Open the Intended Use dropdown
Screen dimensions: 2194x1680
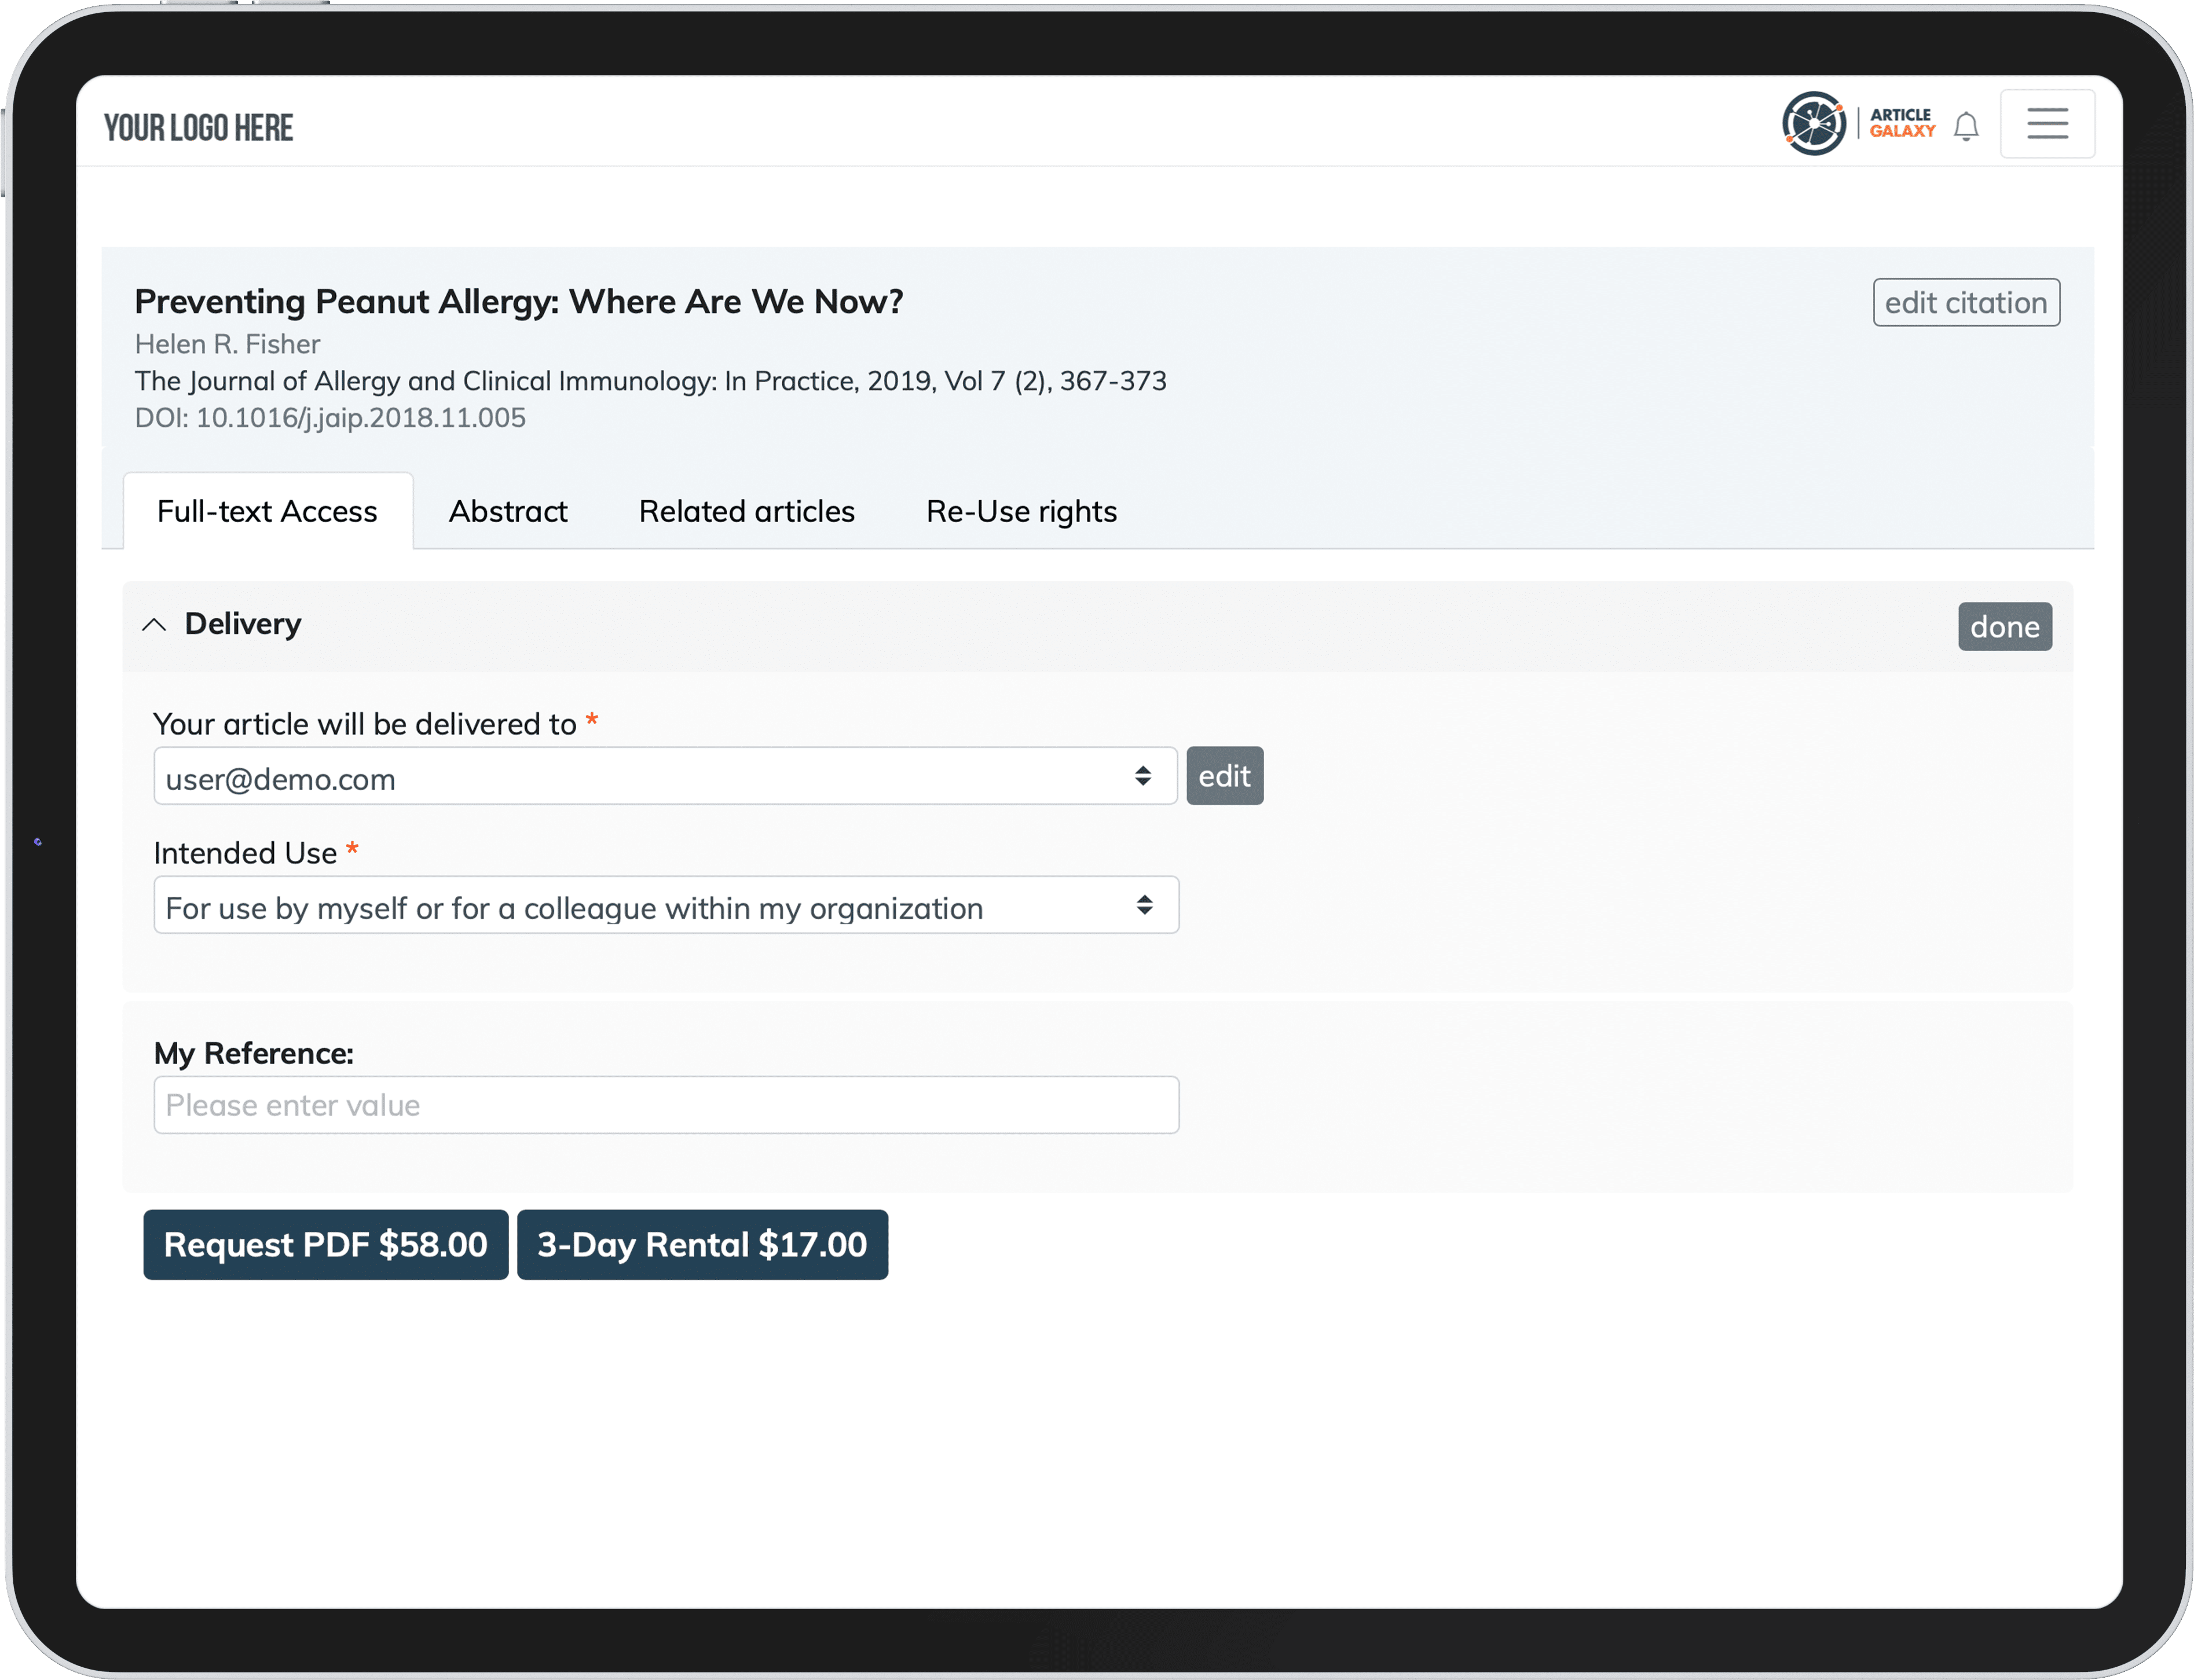click(x=666, y=906)
